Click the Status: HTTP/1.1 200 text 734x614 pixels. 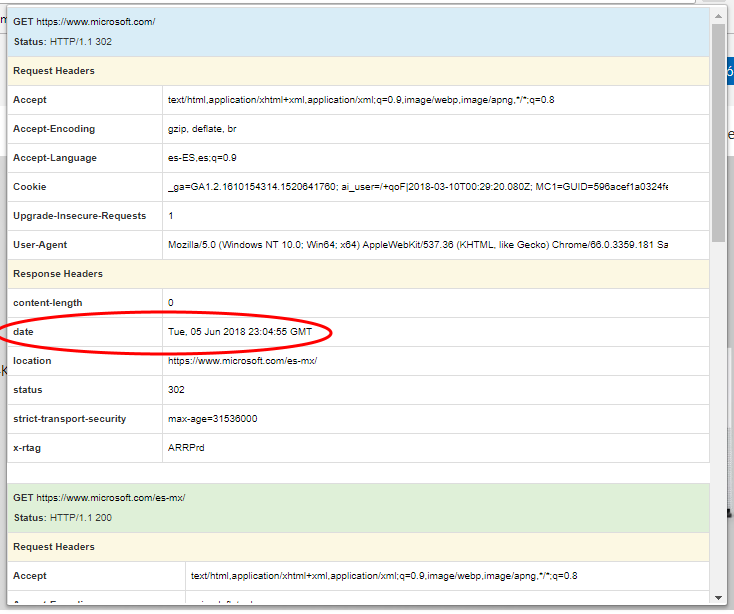63,518
